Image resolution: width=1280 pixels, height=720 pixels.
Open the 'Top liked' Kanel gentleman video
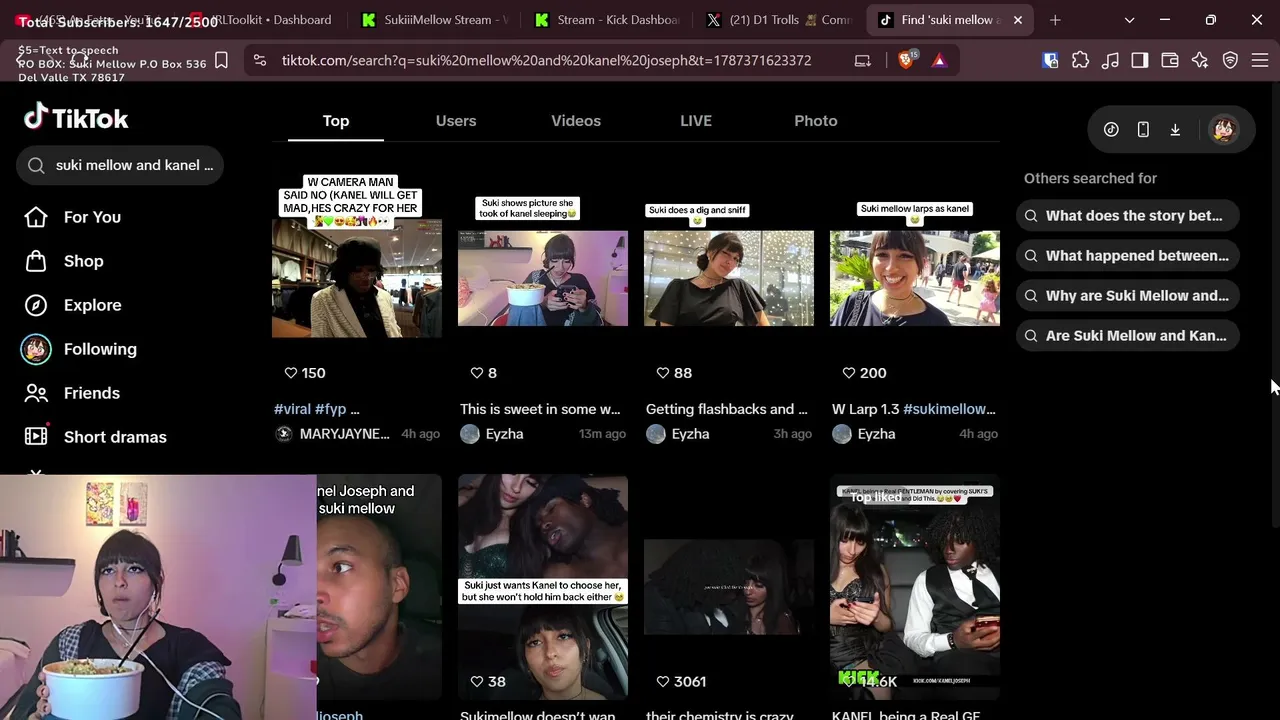(915, 587)
